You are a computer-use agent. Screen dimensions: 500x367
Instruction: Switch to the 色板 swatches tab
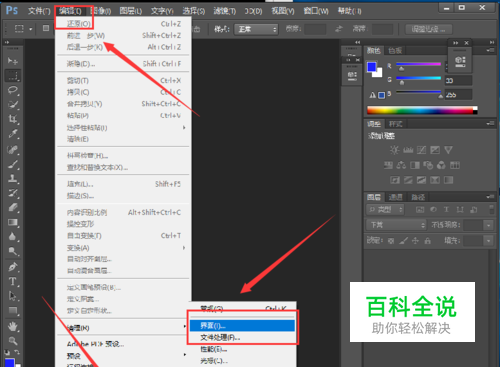click(x=395, y=50)
